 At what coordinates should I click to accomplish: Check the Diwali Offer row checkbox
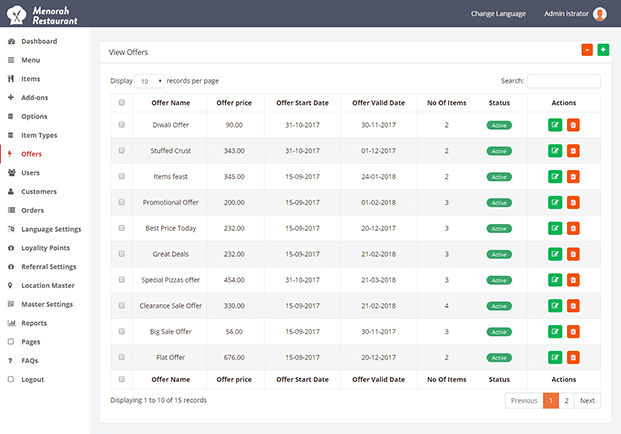122,125
